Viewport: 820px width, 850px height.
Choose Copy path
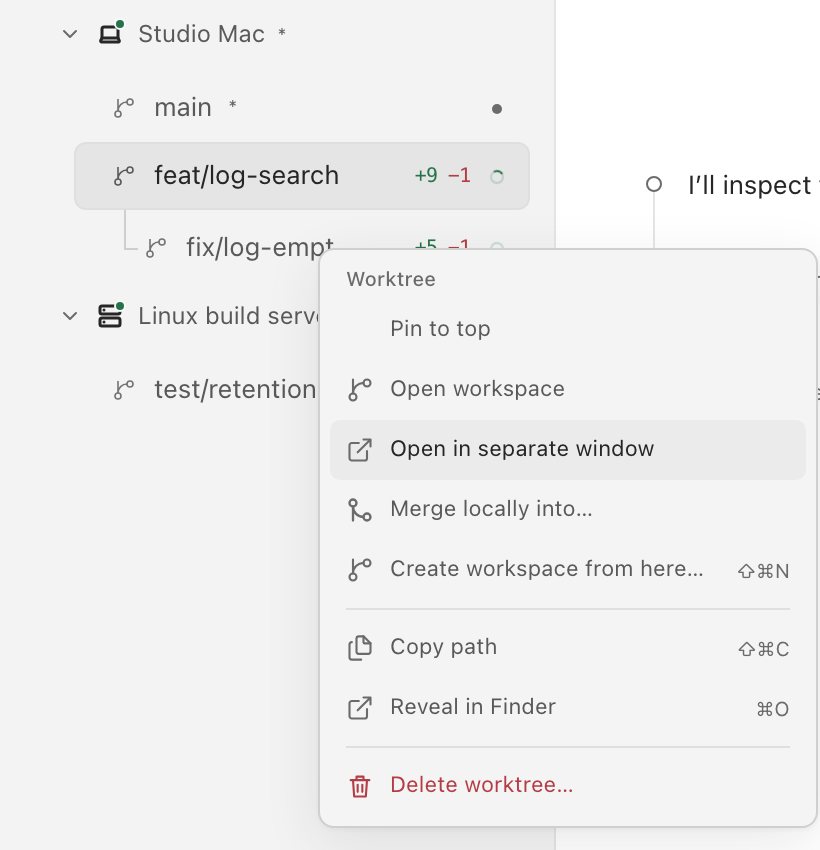pyautogui.click(x=568, y=648)
